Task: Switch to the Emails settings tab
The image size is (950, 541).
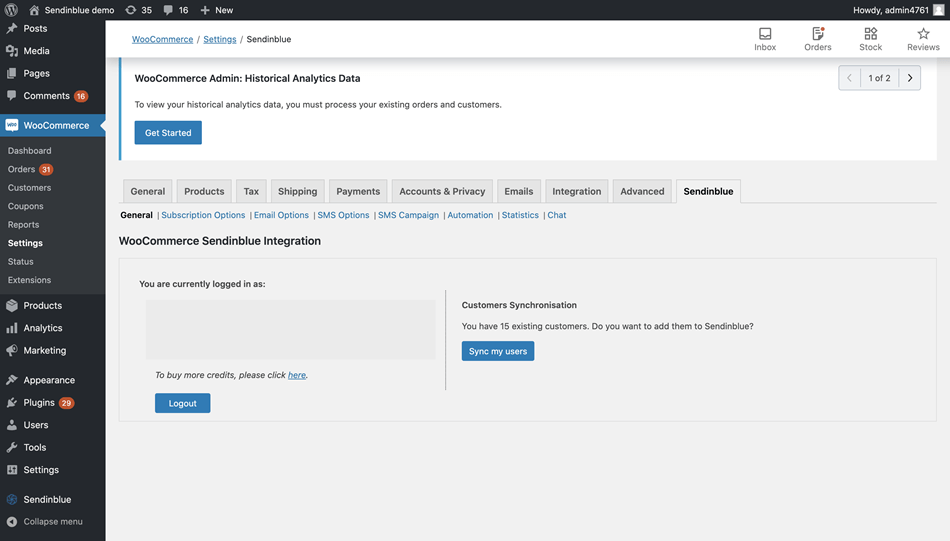Action: pos(519,191)
